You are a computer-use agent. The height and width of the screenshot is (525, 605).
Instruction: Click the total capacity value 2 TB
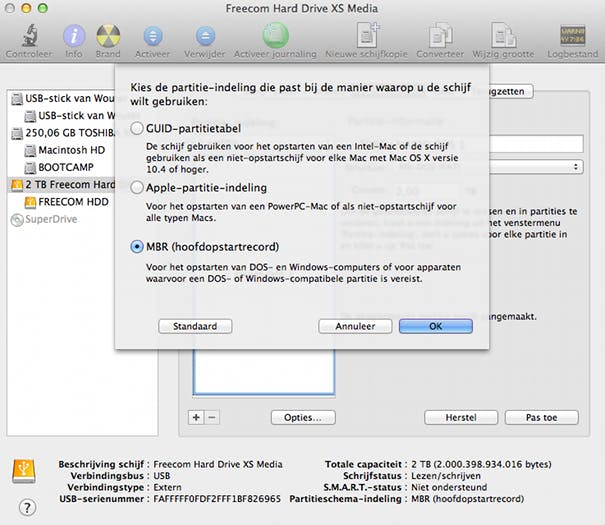tap(481, 464)
